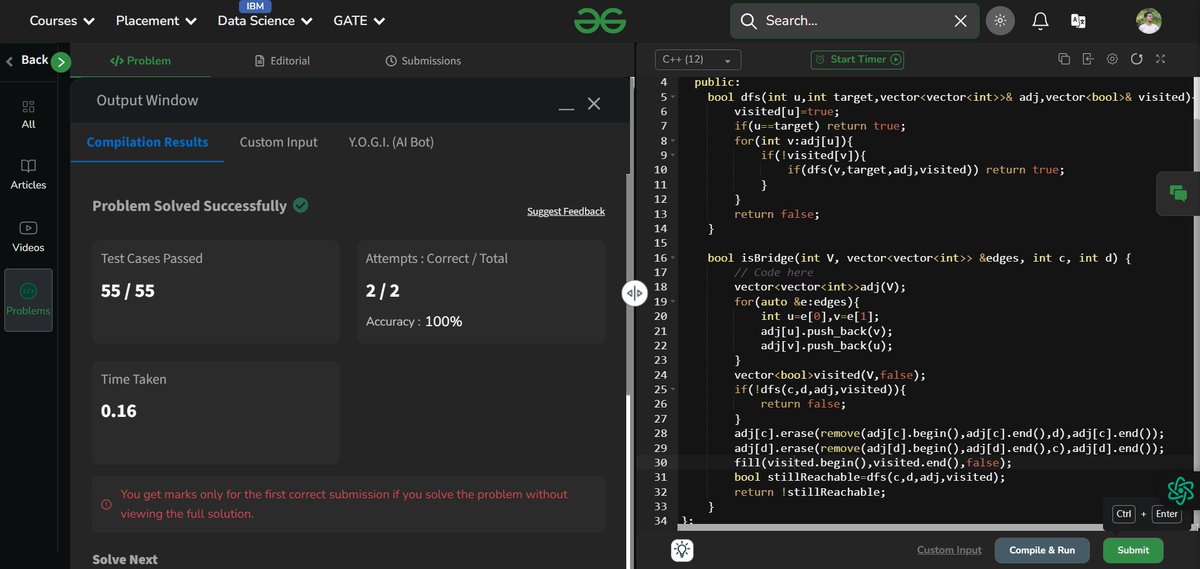
Task: Reset the code with refresh icon
Action: (1136, 59)
